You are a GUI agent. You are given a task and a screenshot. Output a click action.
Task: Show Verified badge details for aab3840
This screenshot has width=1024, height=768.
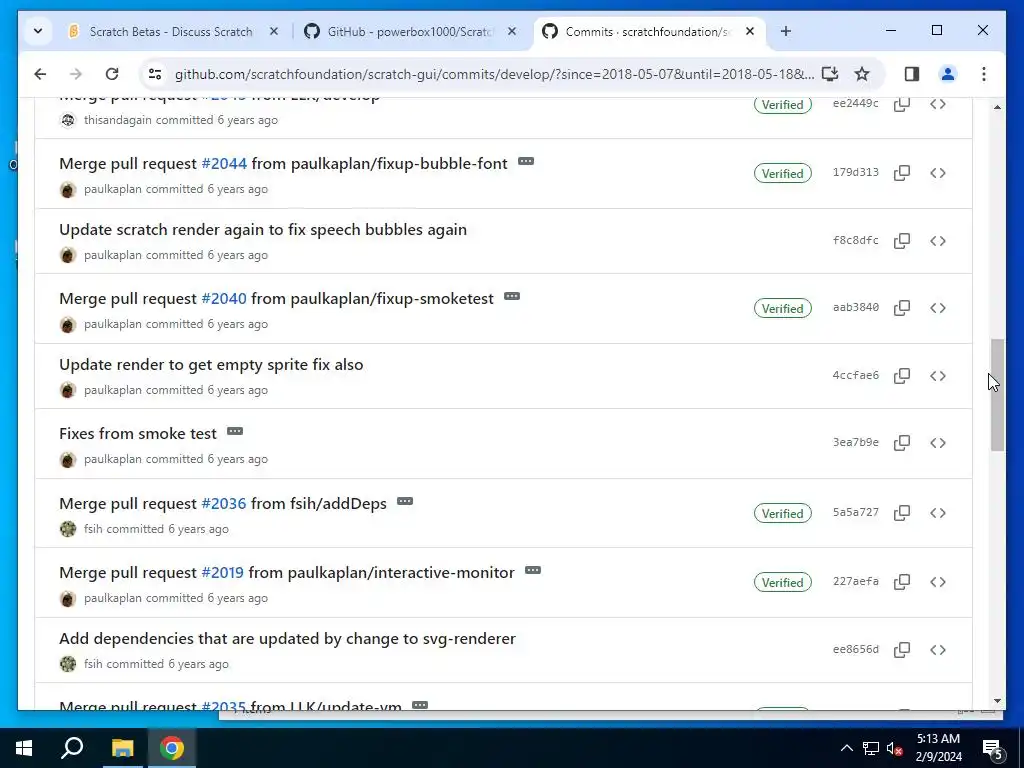pyautogui.click(x=782, y=308)
